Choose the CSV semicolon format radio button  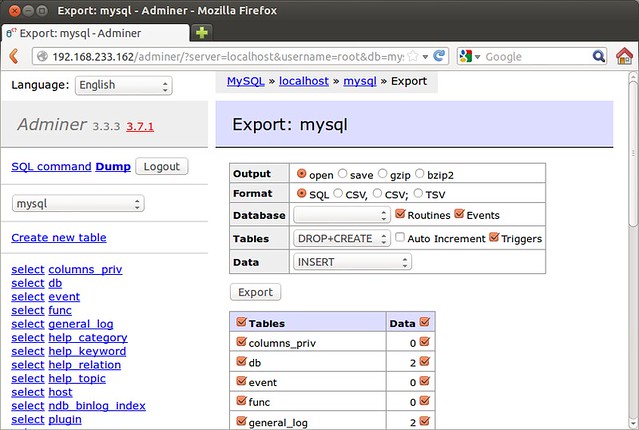pos(377,193)
